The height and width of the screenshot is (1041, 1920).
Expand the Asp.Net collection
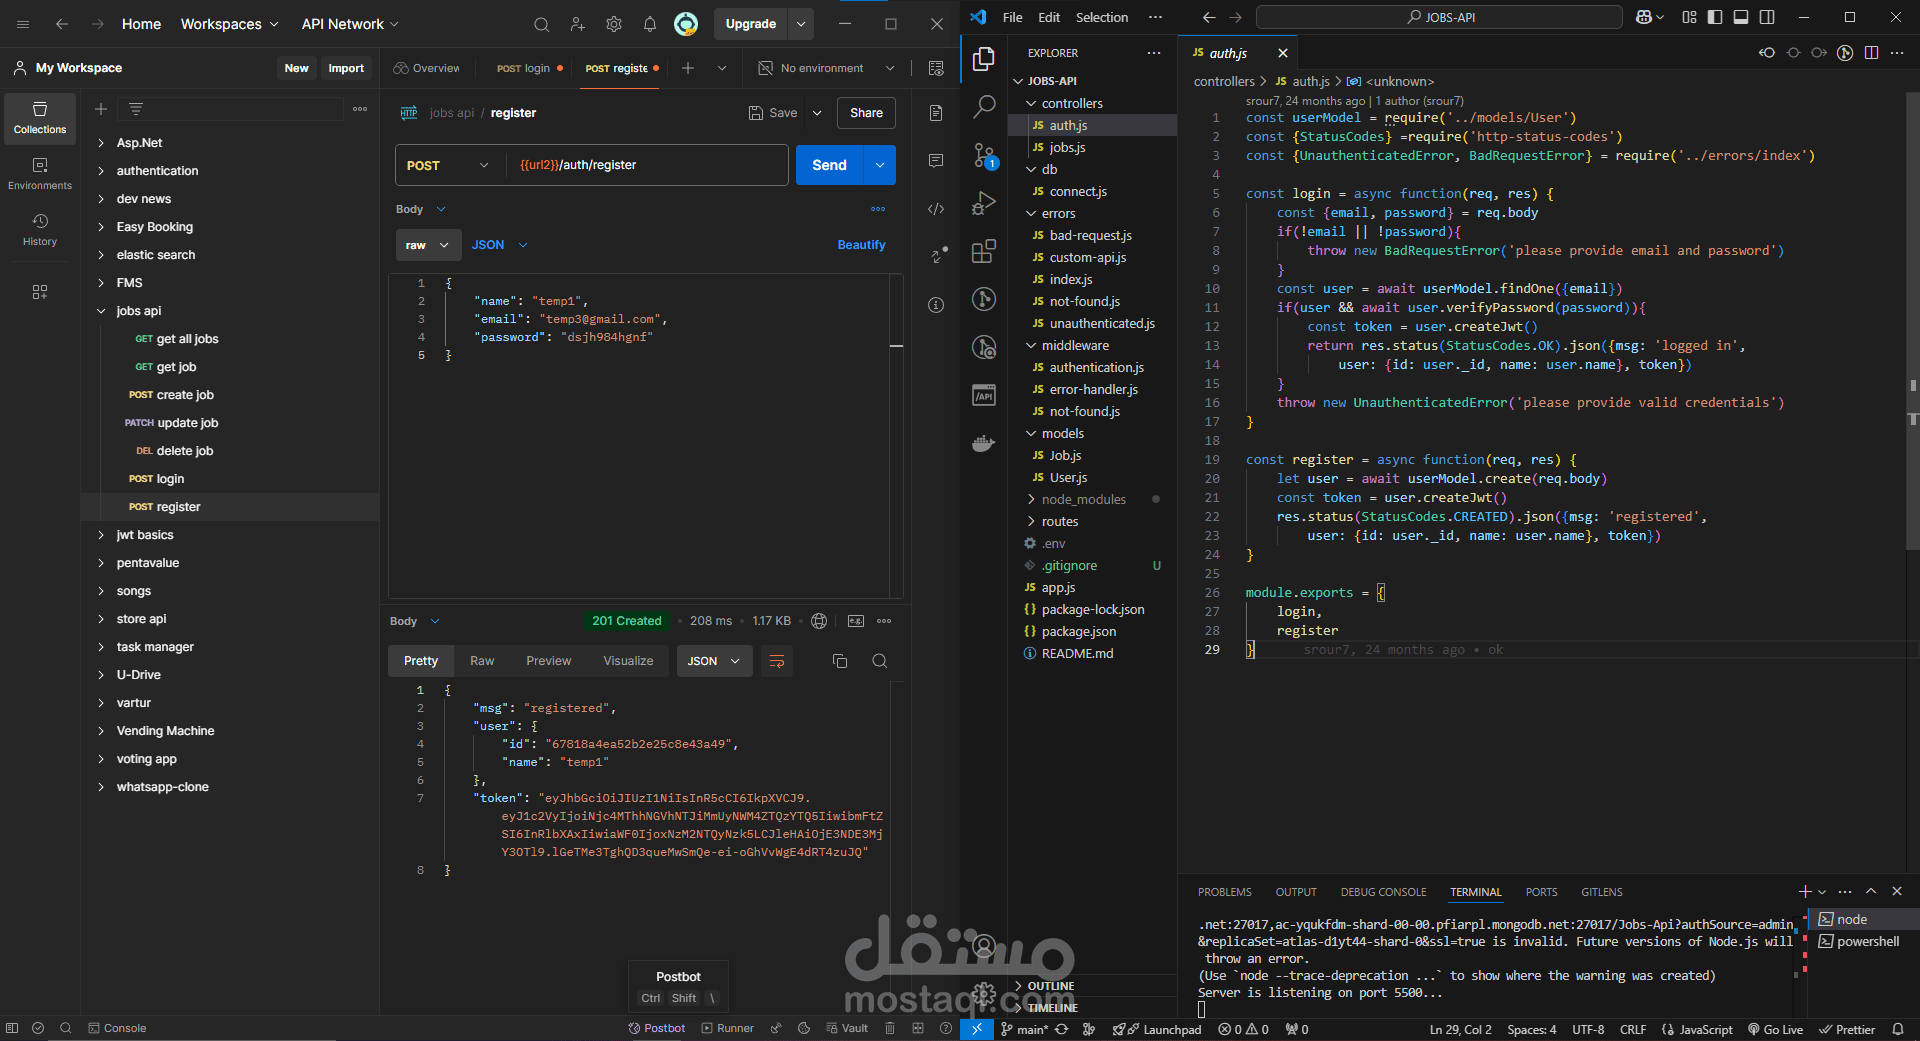tap(101, 143)
